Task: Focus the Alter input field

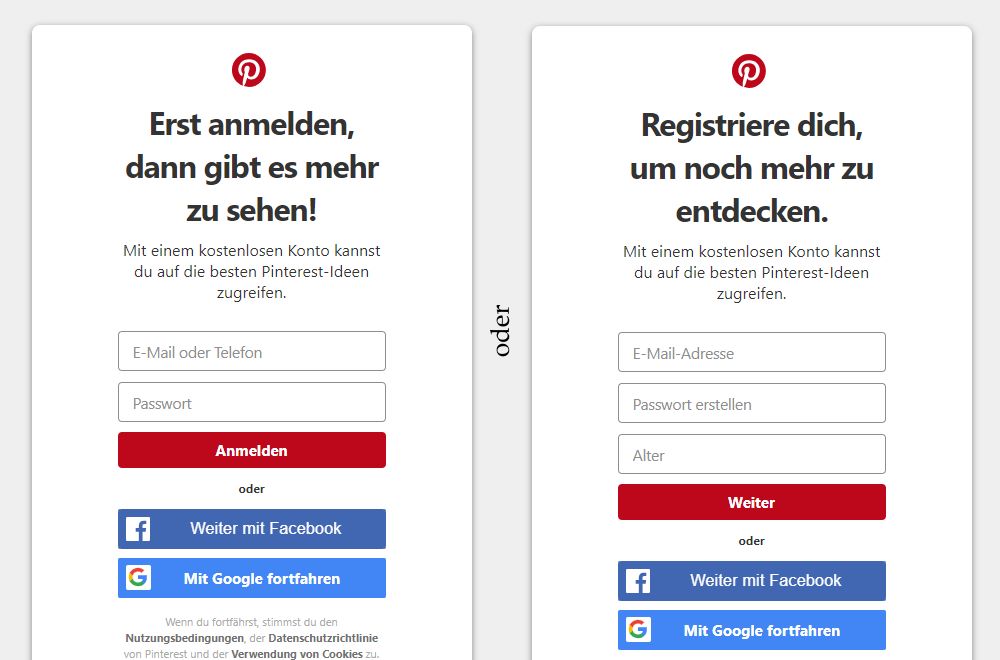Action: click(x=752, y=454)
